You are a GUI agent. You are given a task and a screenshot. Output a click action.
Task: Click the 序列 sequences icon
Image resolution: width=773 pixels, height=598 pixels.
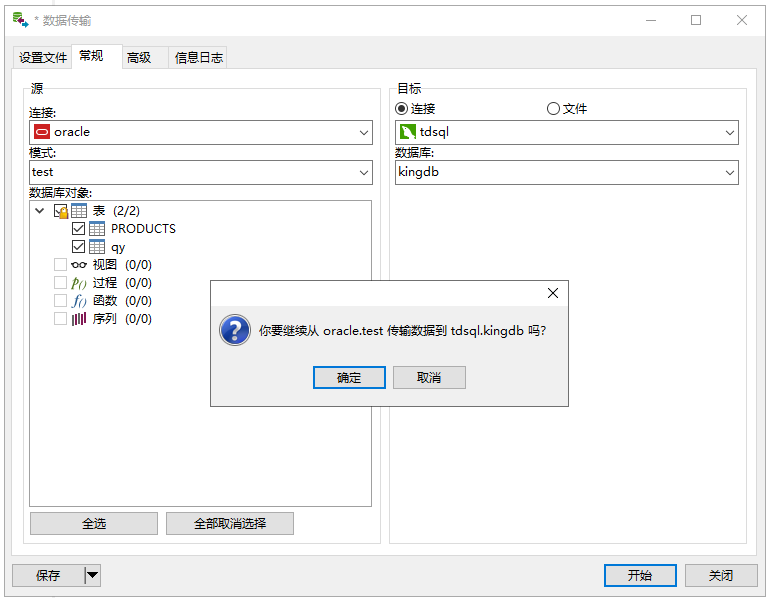coord(79,319)
